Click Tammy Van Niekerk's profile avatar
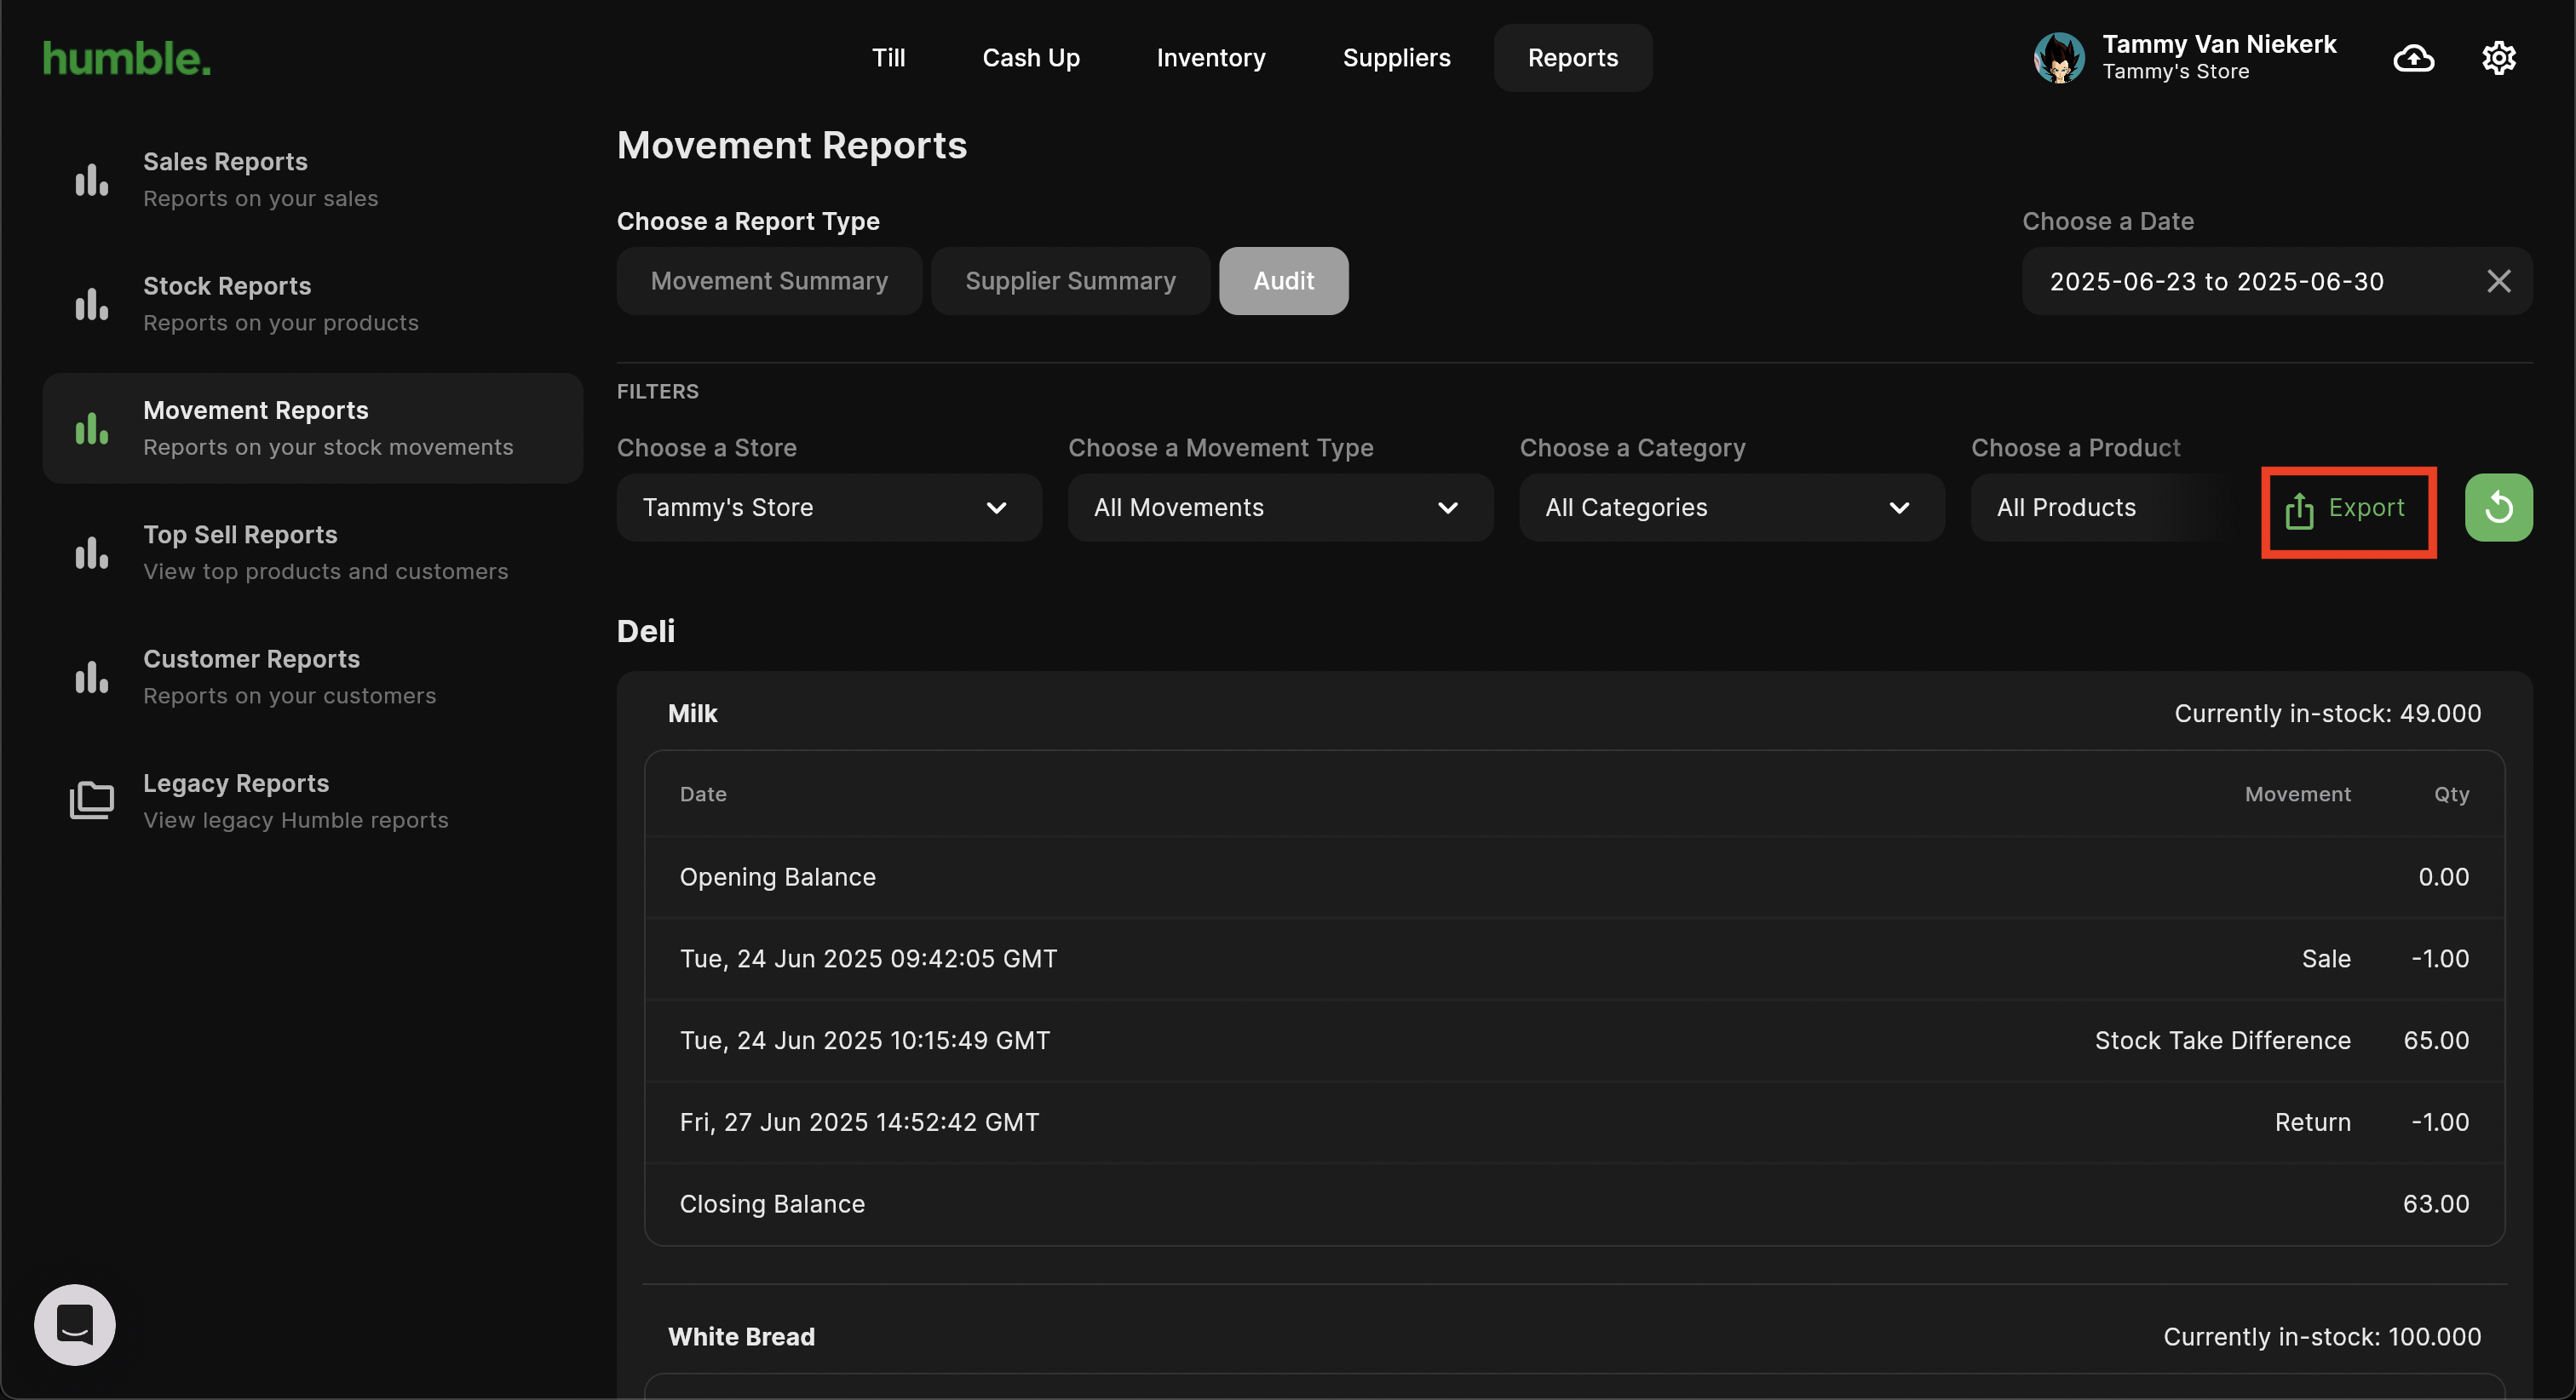This screenshot has height=1400, width=2576. (x=2059, y=58)
